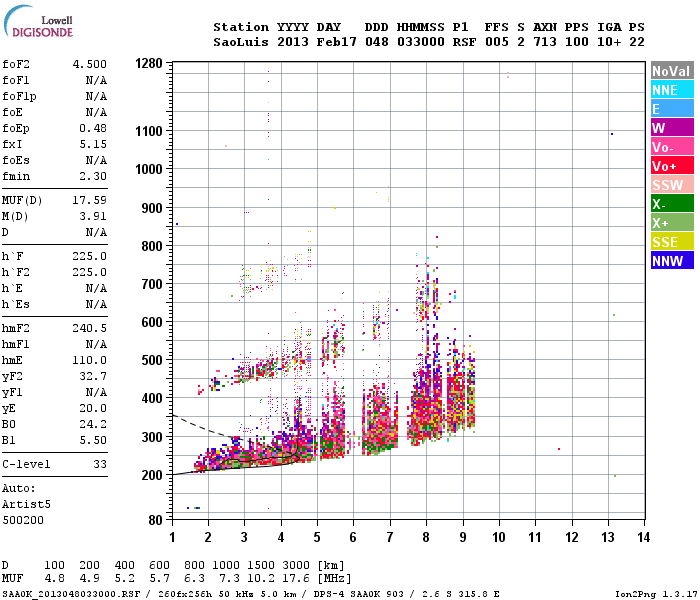Select the NNE cyan legend swatch
The width and height of the screenshot is (700, 600).
pos(672,90)
